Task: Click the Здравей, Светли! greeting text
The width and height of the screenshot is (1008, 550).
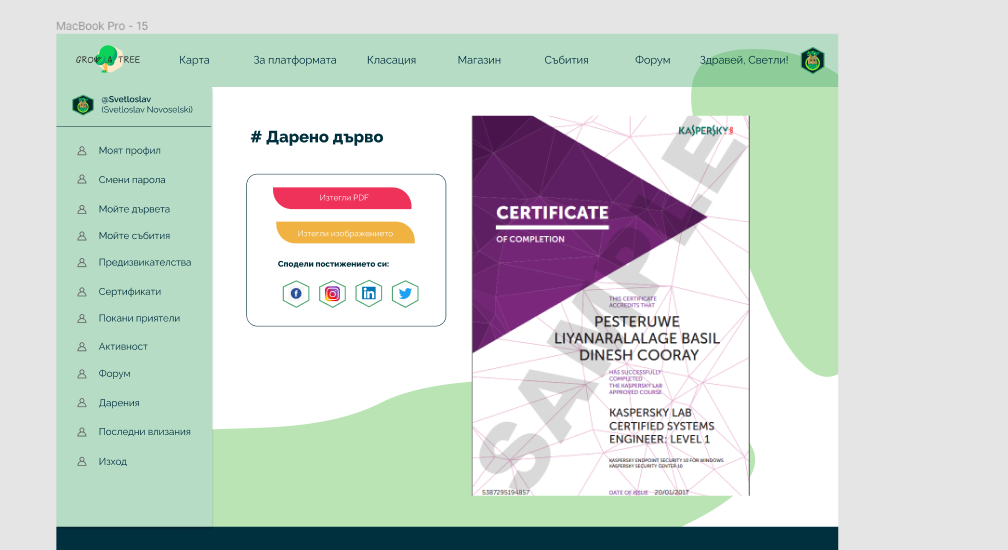Action: click(x=744, y=60)
